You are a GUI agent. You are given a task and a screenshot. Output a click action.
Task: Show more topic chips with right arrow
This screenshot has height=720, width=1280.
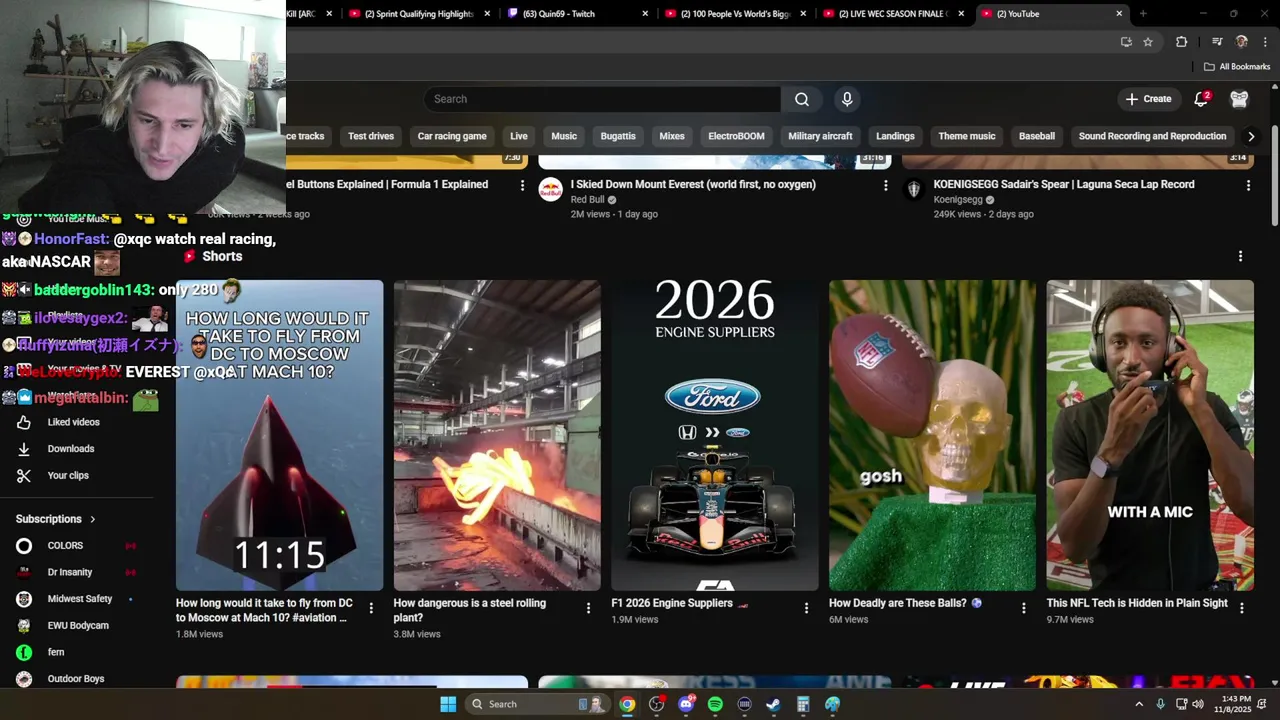tap(1250, 136)
